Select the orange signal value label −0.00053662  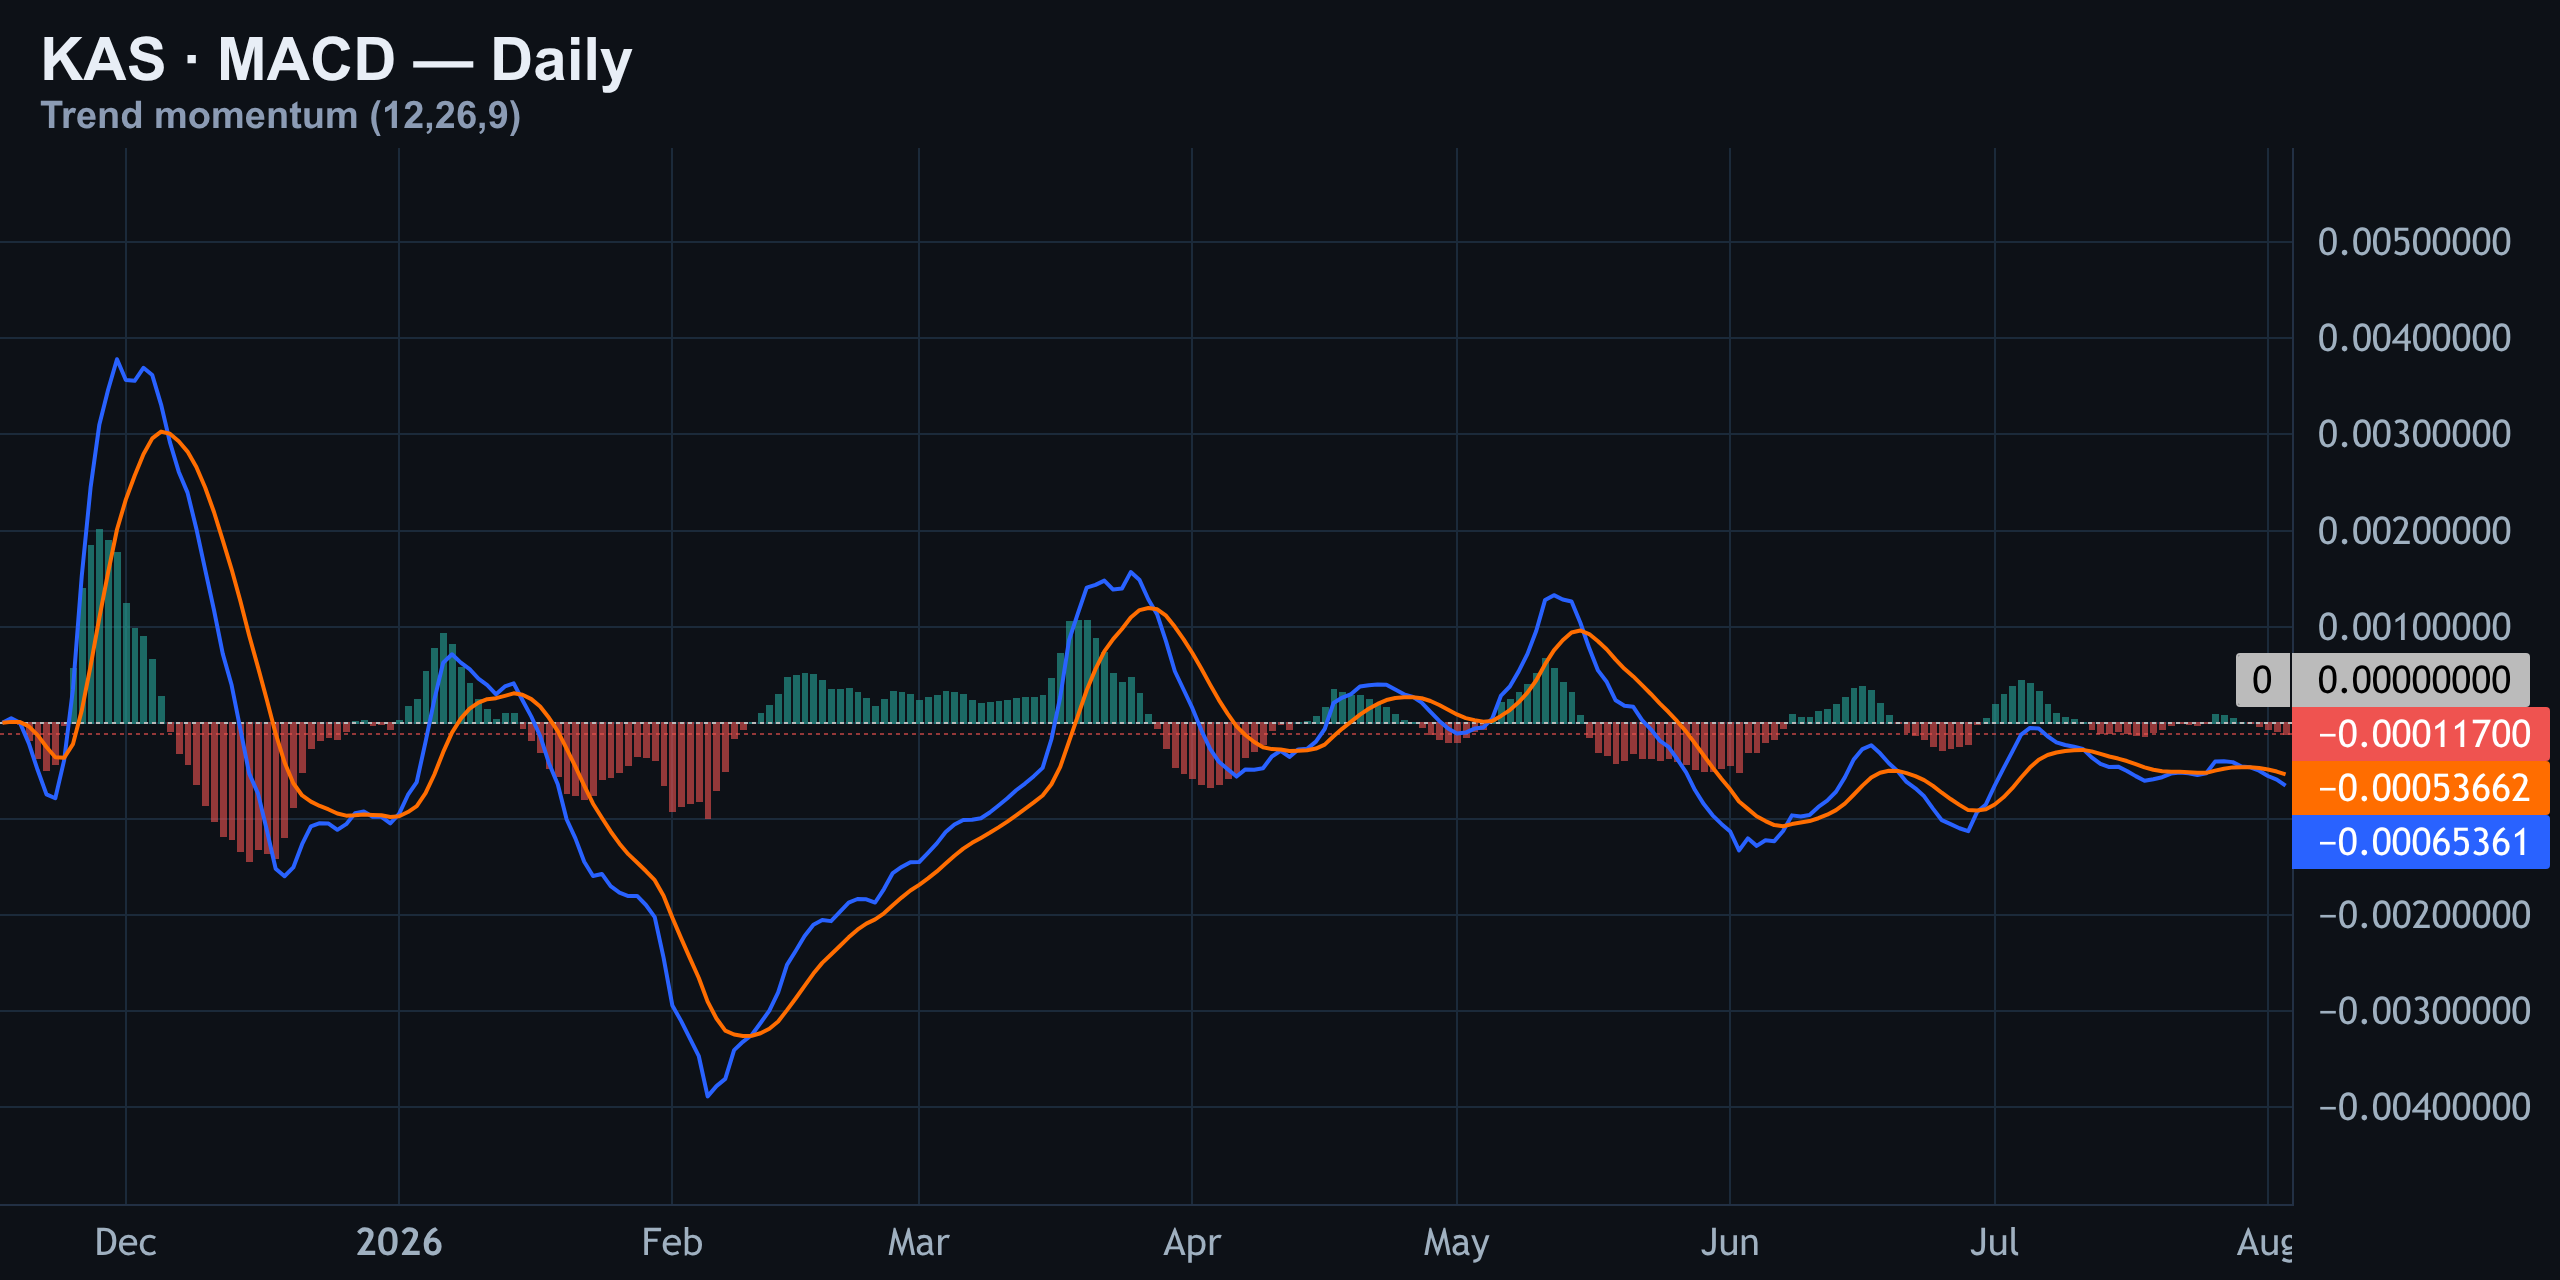tap(2421, 788)
